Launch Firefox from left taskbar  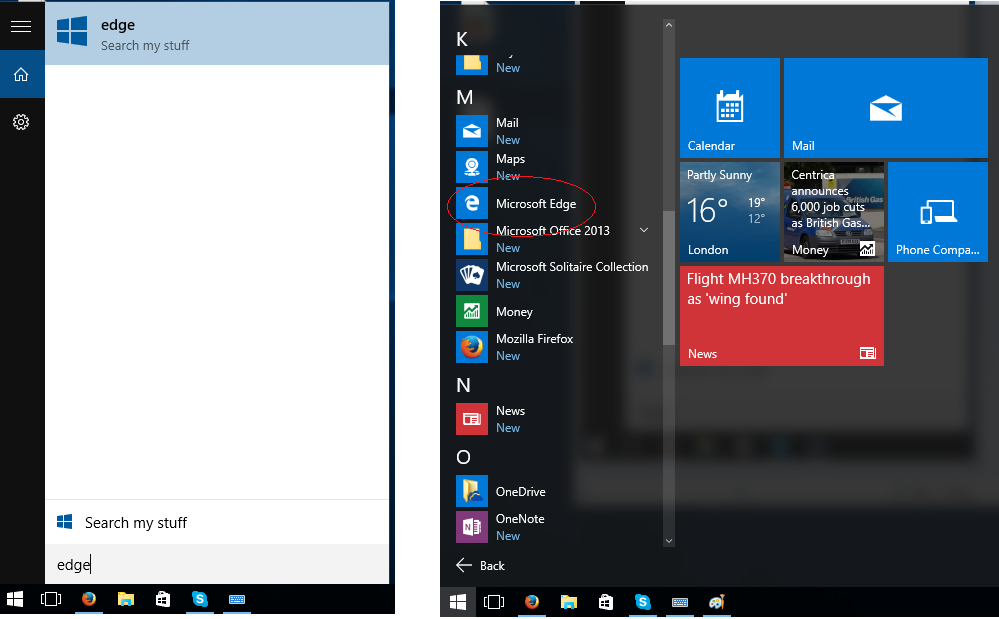click(x=89, y=599)
